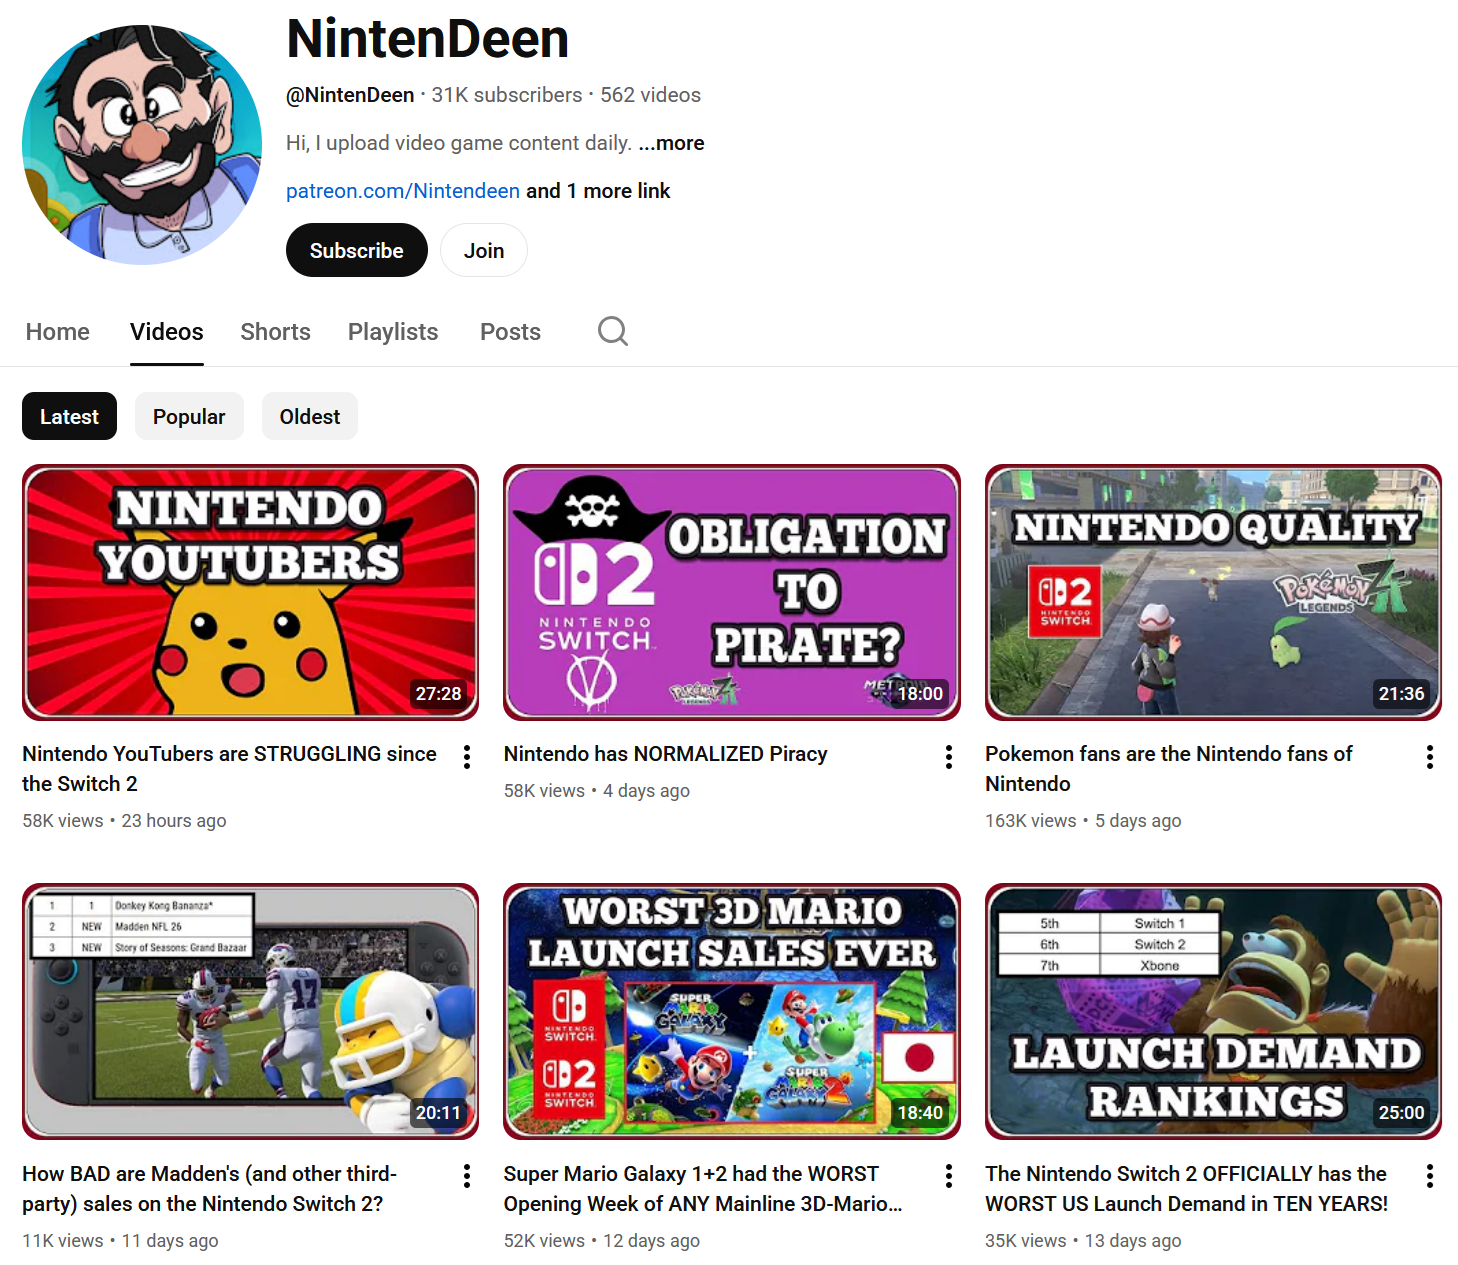Click '562 videos' text
This screenshot has width=1458, height=1265.
tap(650, 95)
